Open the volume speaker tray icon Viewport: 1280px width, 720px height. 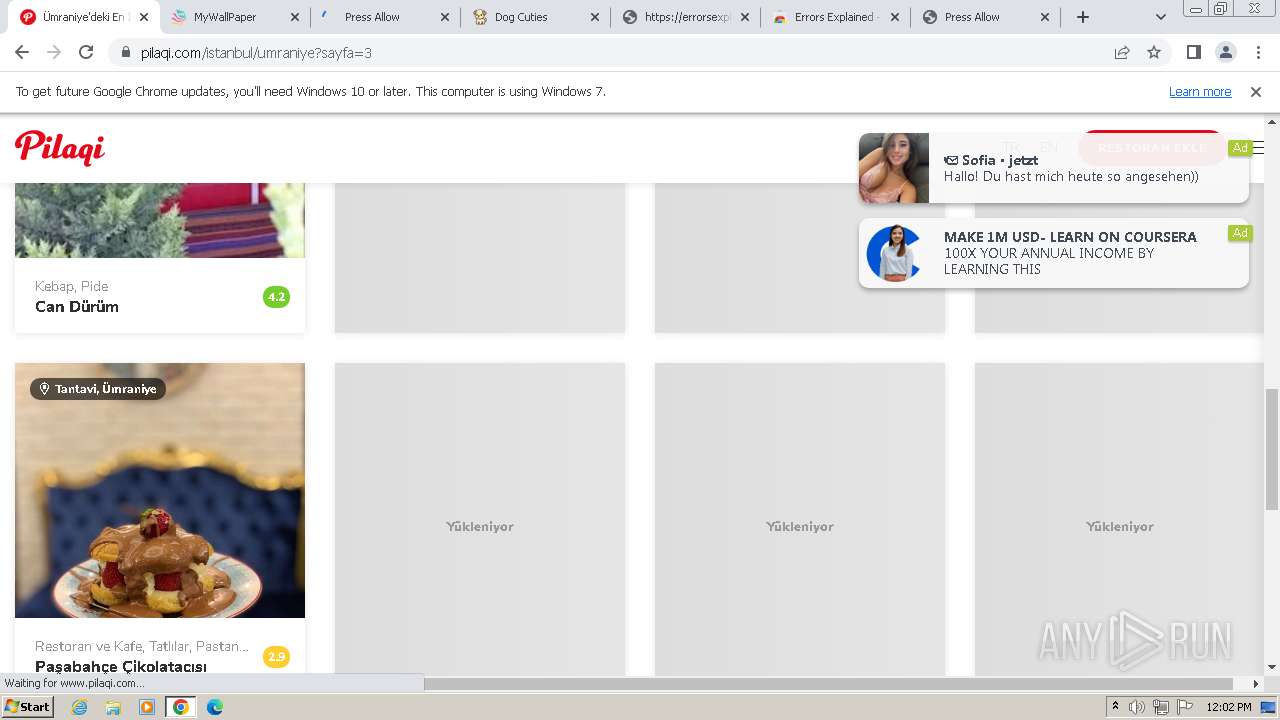(x=1137, y=707)
